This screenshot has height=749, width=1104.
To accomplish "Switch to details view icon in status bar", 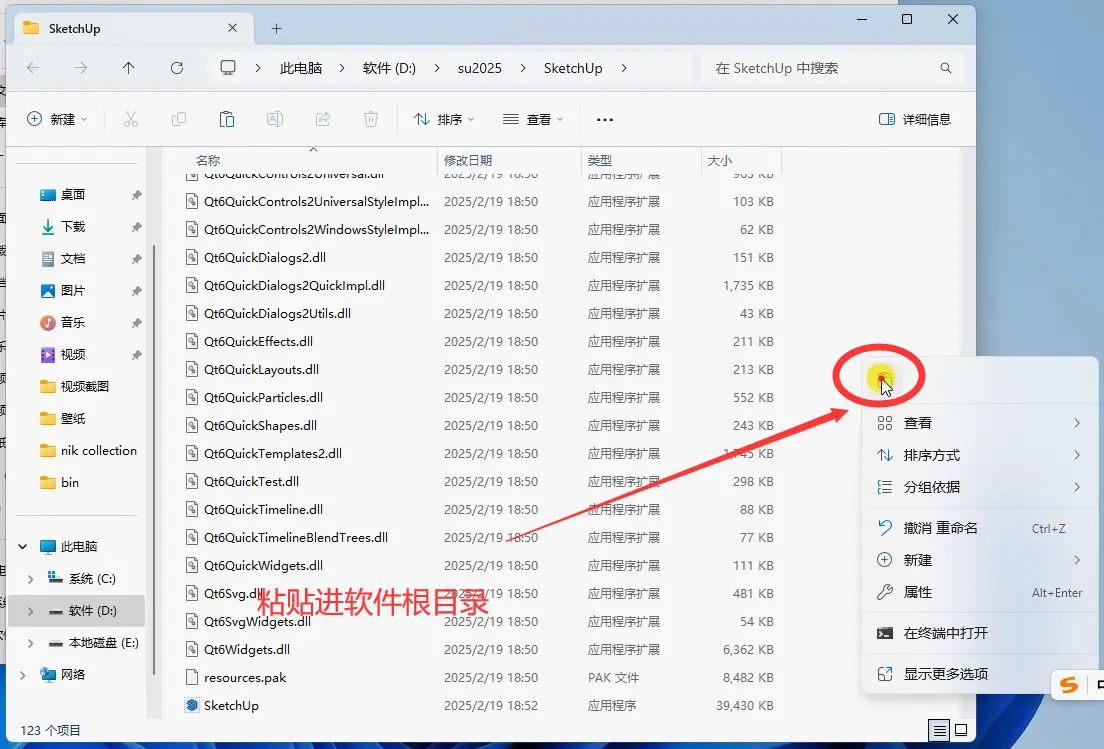I will [x=939, y=731].
